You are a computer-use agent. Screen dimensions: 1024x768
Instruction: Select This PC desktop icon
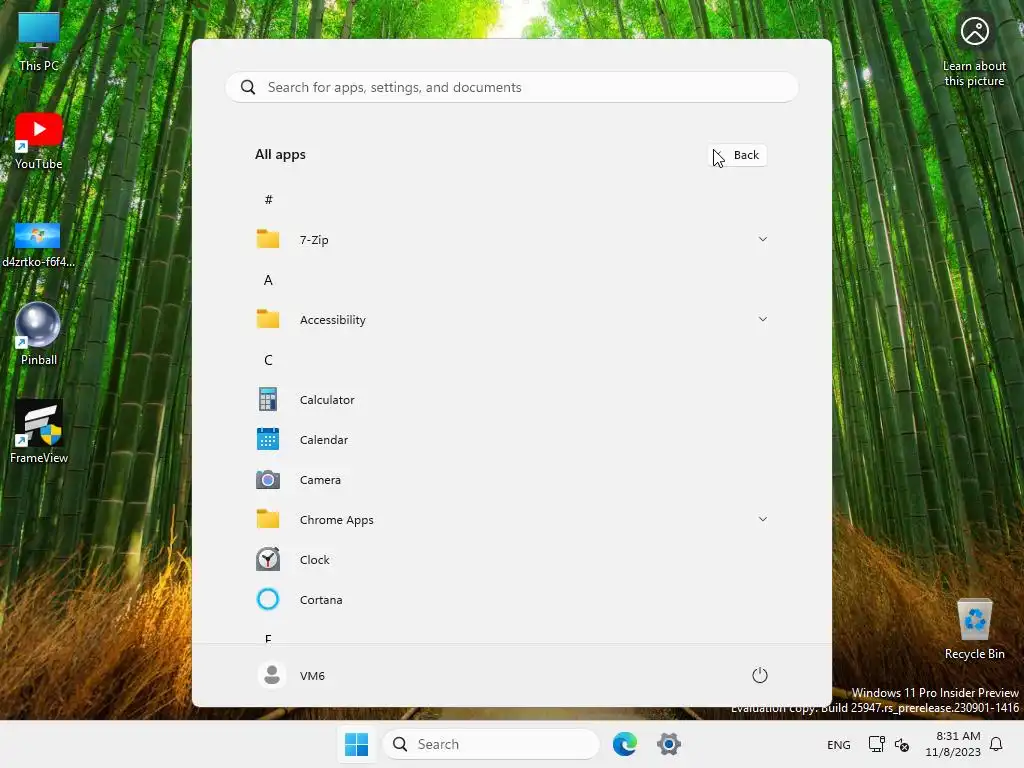click(39, 41)
